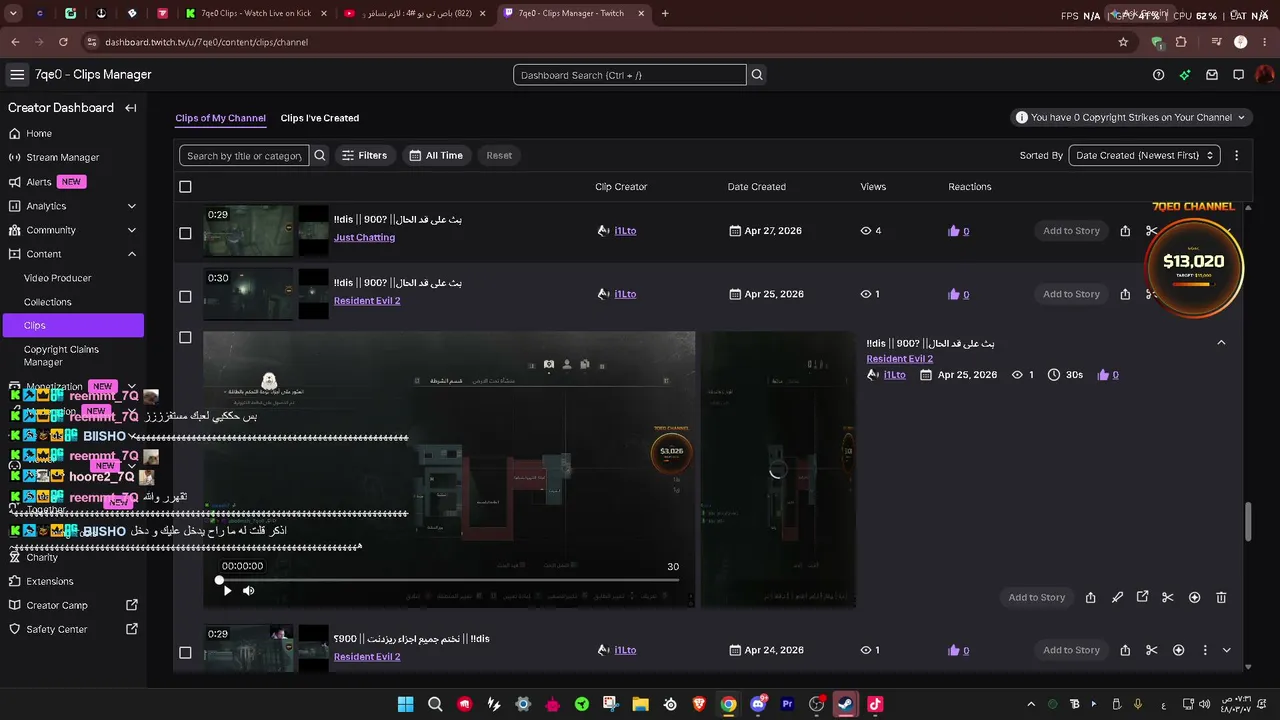Click the clip video progress bar
Viewport: 1280px width, 720px height.
449,580
